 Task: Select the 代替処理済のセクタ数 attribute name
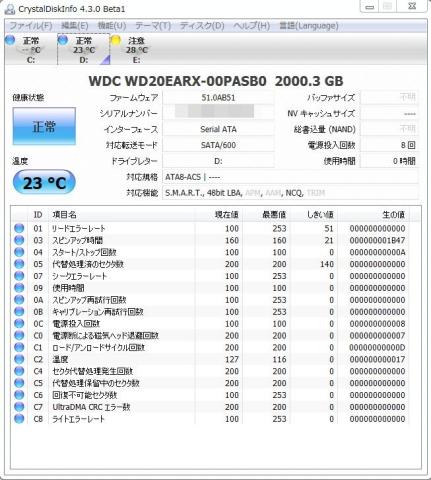tap(88, 264)
